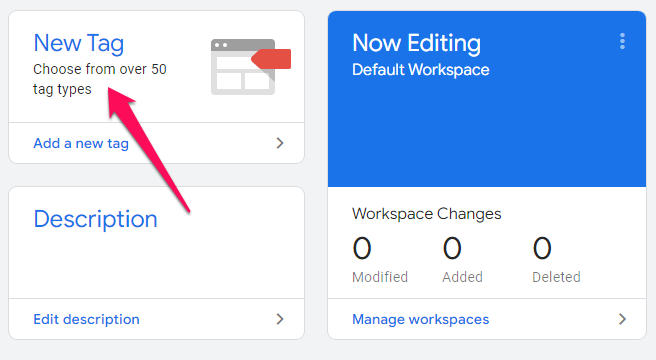This screenshot has width=656, height=360.
Task: Click the empty Description card body
Action: (x=156, y=264)
